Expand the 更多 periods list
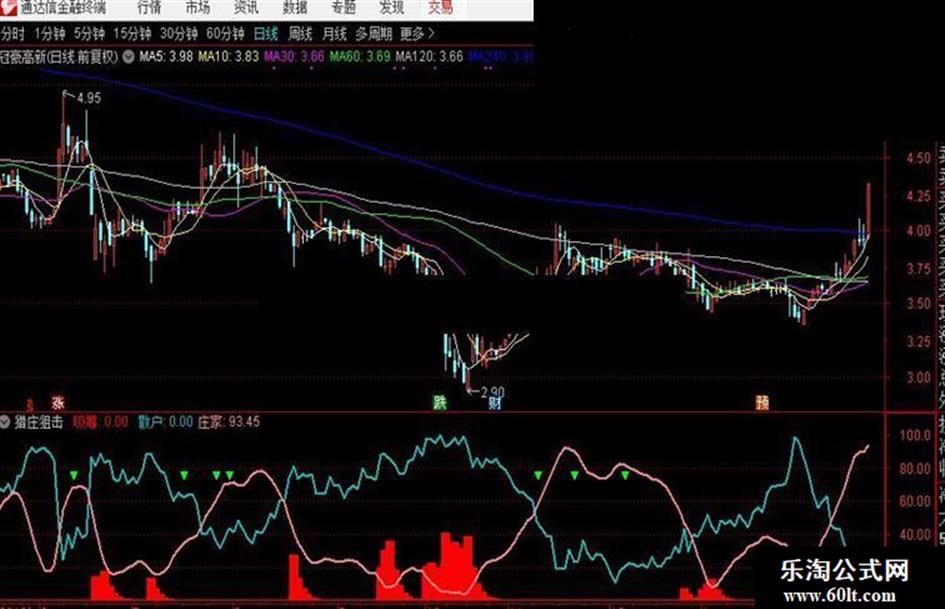Screen dimensions: 945x609 point(416,34)
